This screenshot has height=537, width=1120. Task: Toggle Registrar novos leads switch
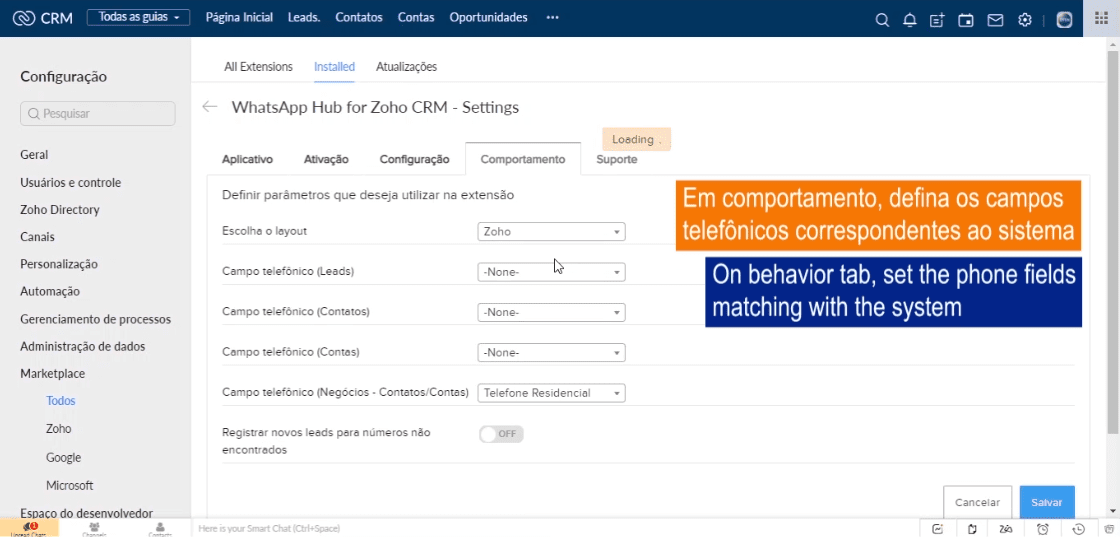click(501, 434)
